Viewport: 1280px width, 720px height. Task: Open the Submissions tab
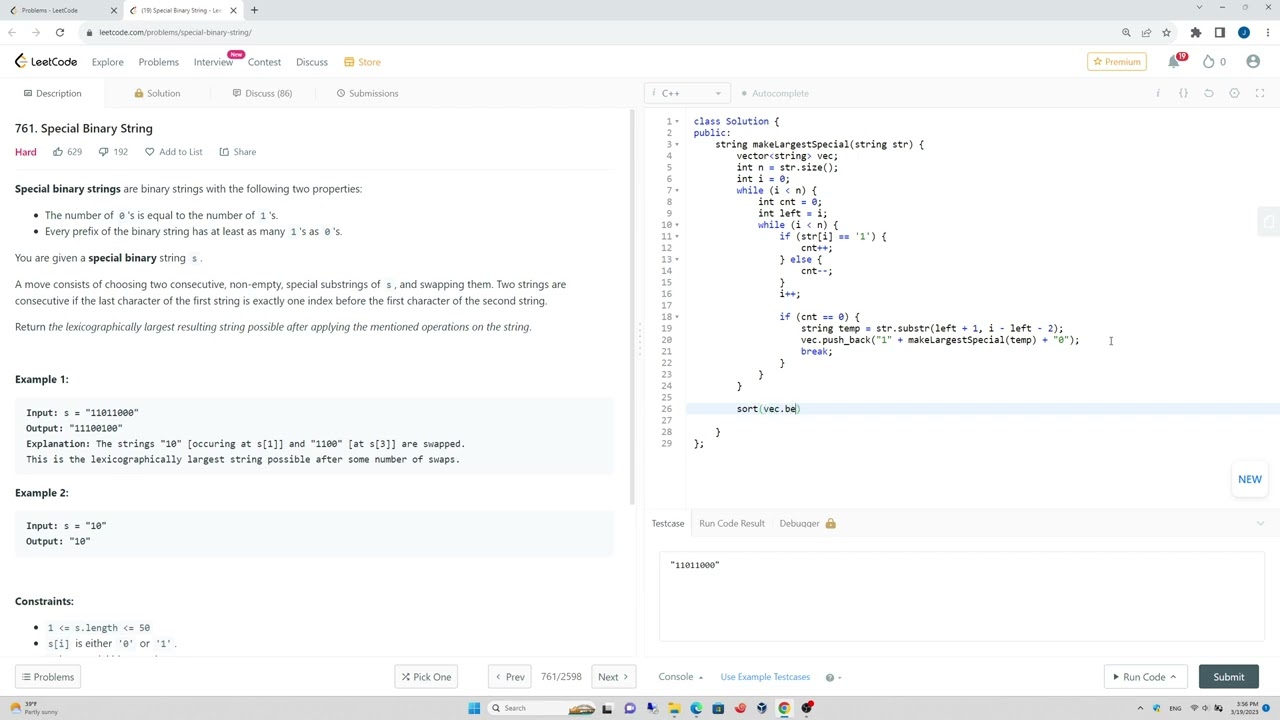click(x=367, y=93)
